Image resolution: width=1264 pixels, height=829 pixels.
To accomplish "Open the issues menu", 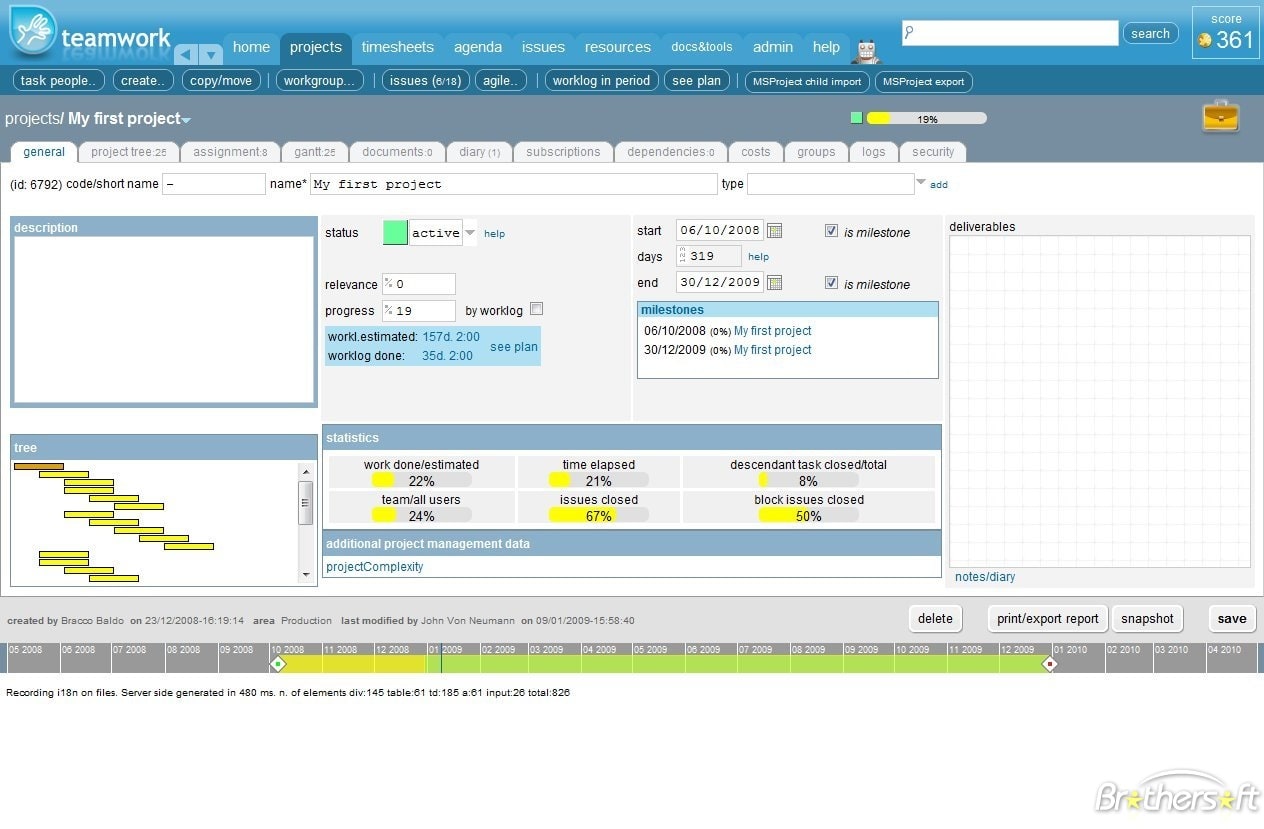I will tap(543, 47).
